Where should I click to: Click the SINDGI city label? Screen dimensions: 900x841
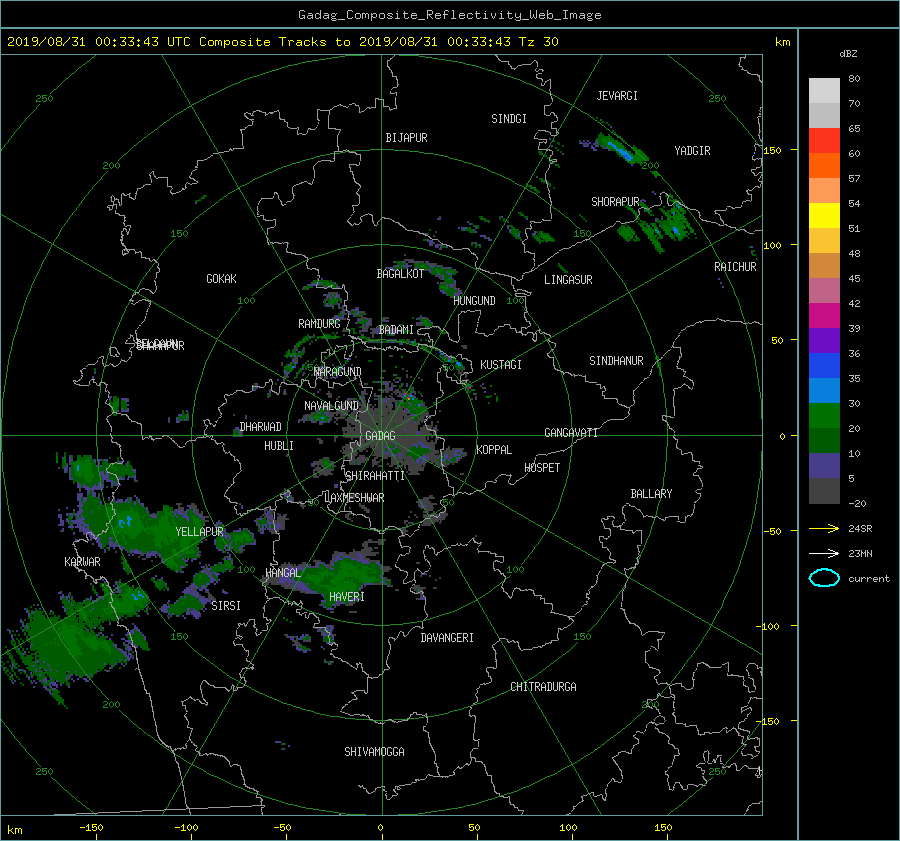(509, 119)
